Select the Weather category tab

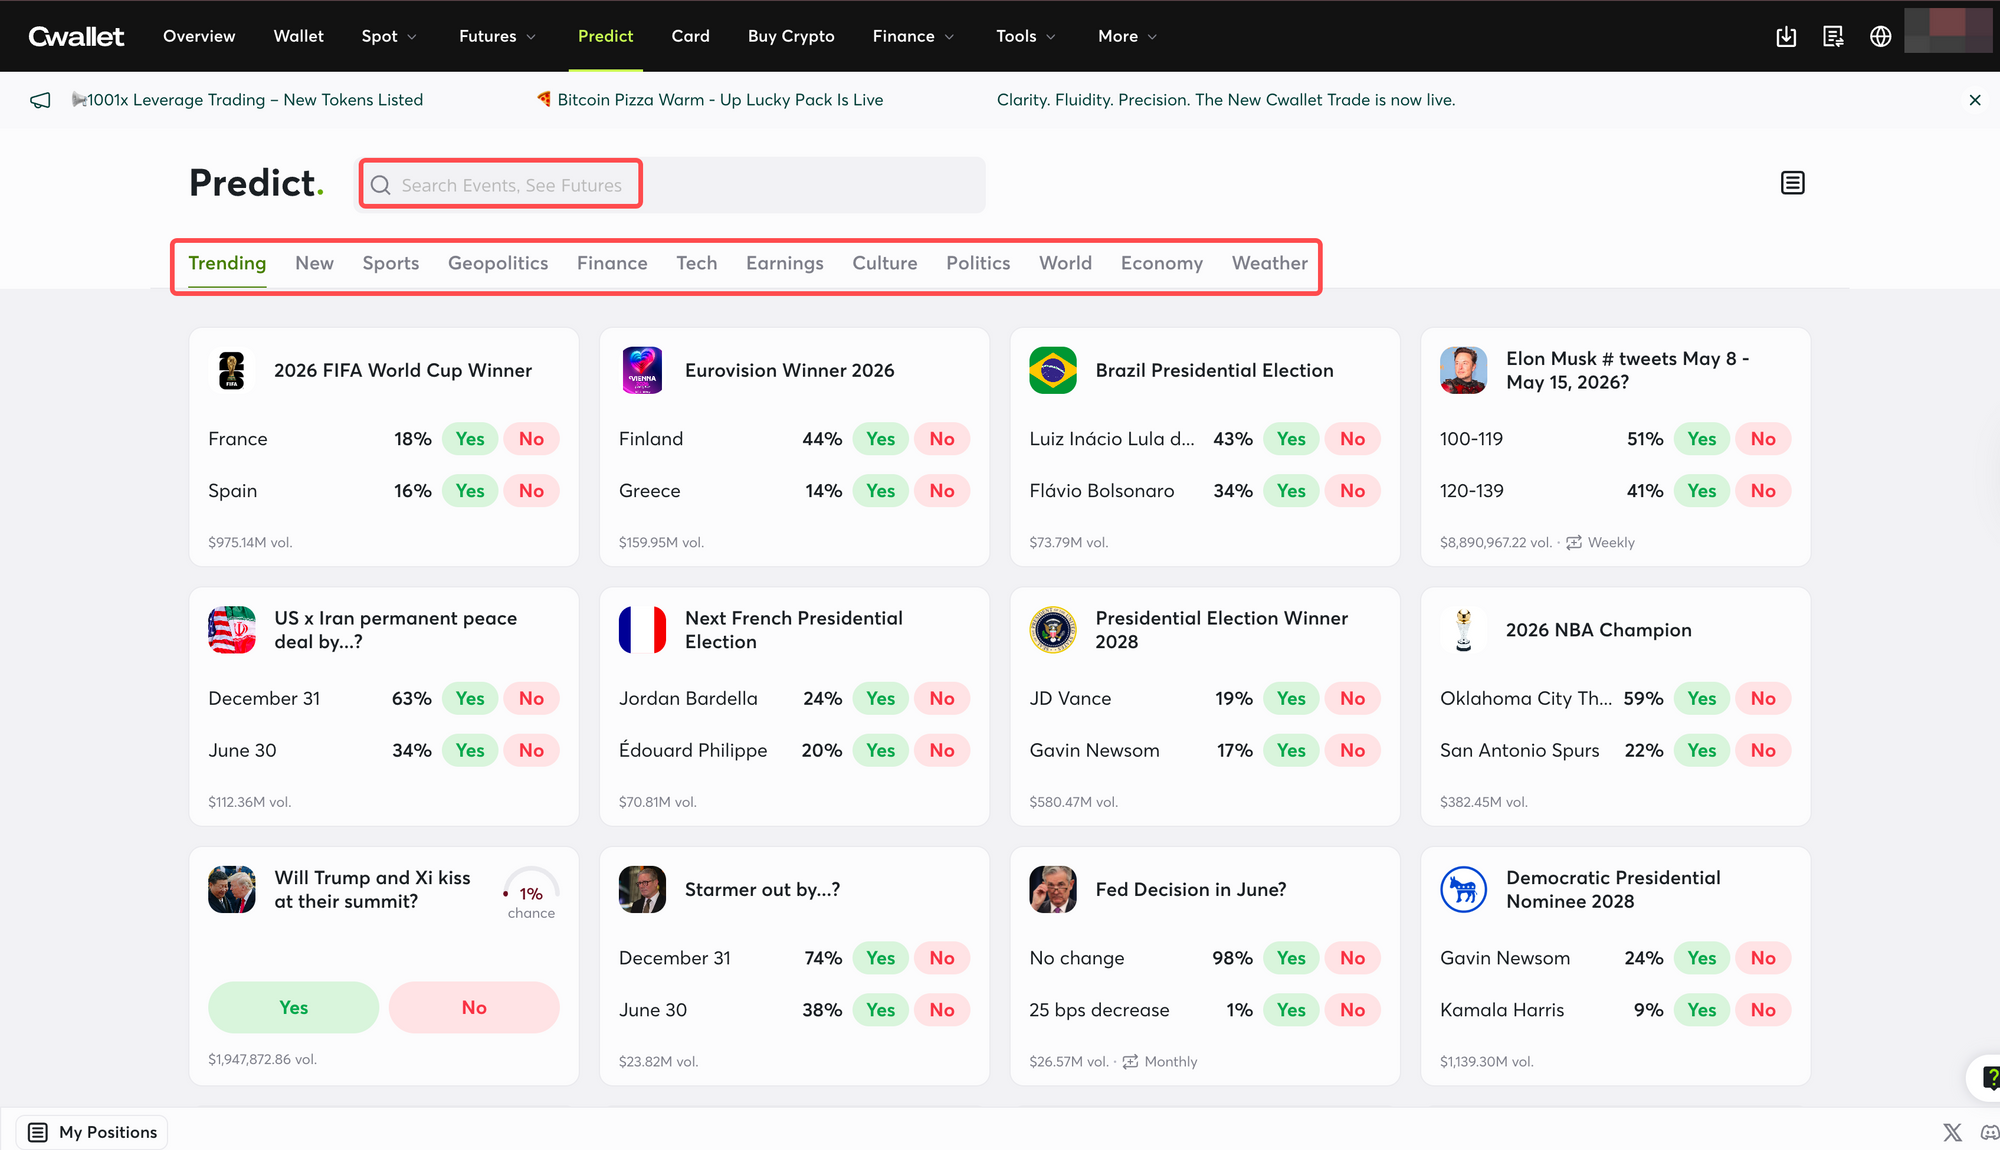point(1269,263)
